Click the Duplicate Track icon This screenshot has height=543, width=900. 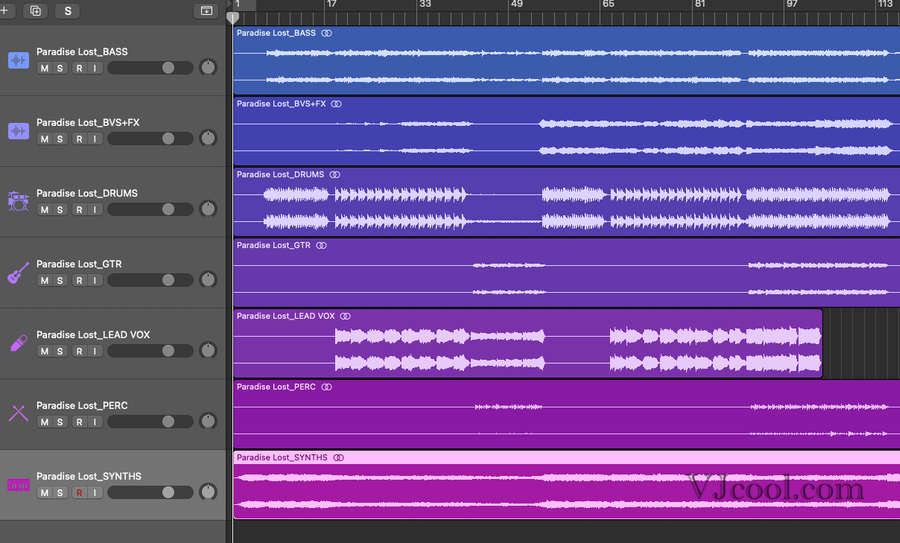[x=35, y=11]
